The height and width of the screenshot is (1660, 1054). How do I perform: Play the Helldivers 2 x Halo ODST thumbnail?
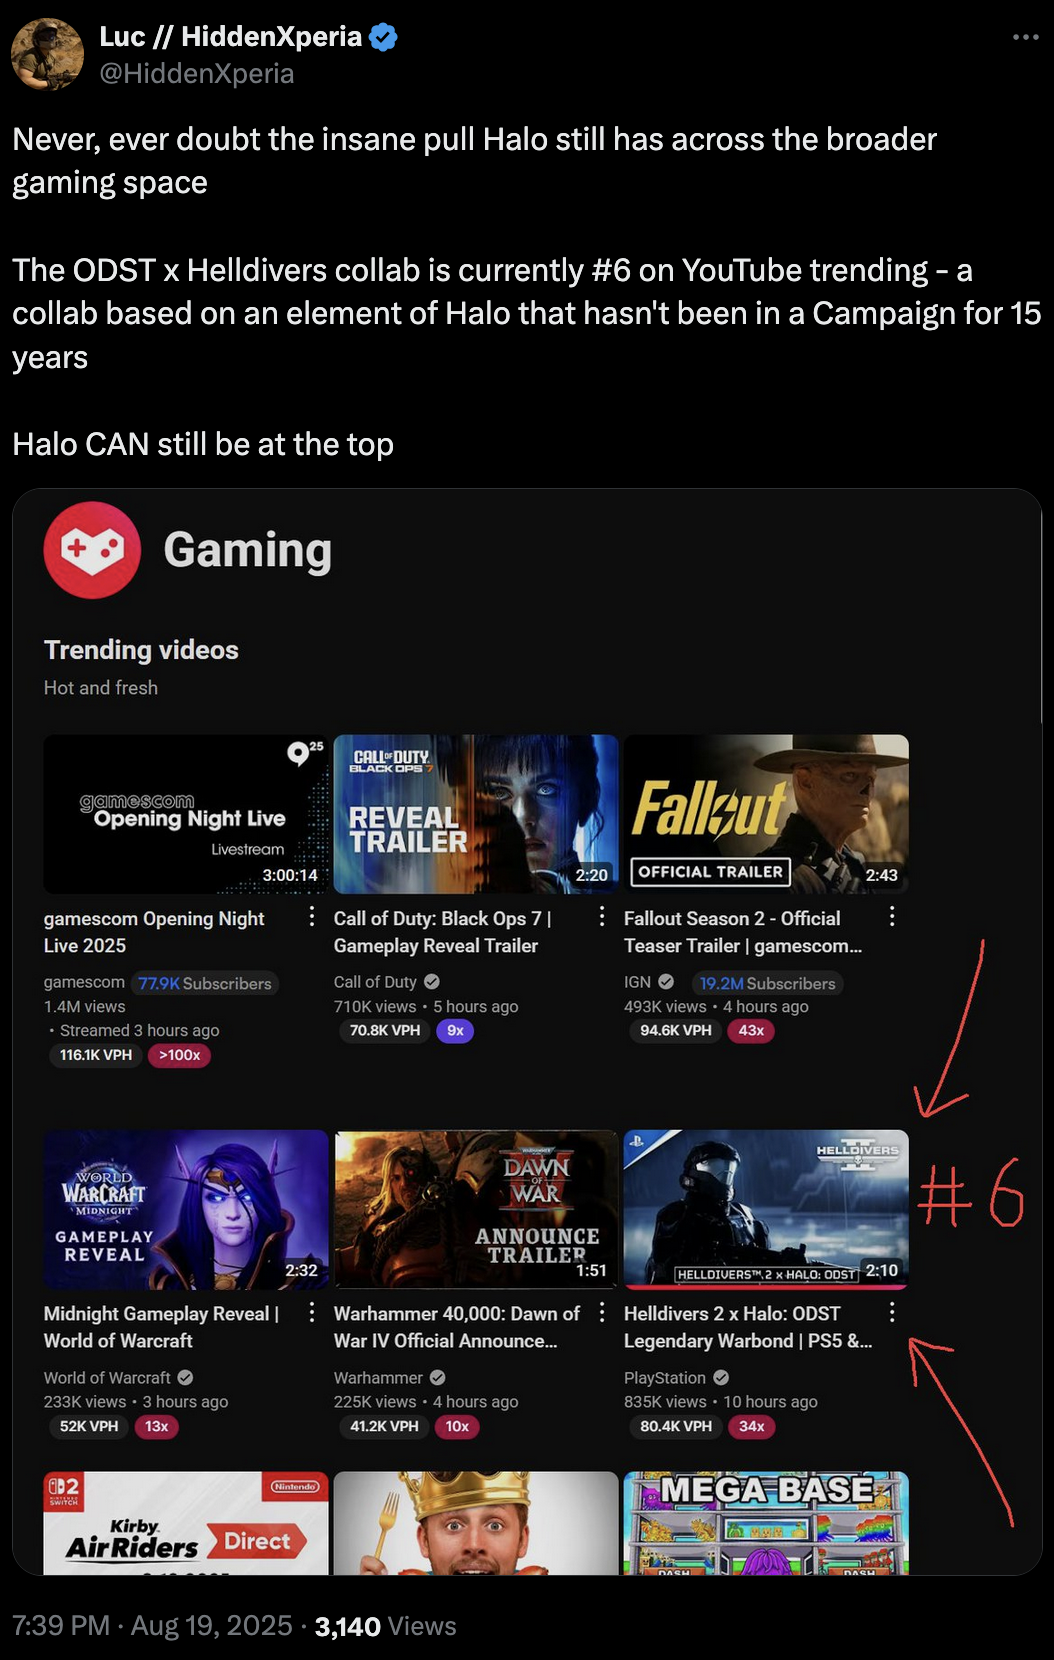(x=766, y=1209)
